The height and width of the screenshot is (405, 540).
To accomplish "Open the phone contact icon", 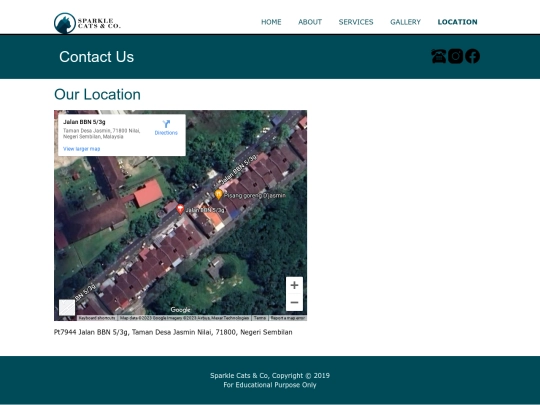I will pos(439,56).
